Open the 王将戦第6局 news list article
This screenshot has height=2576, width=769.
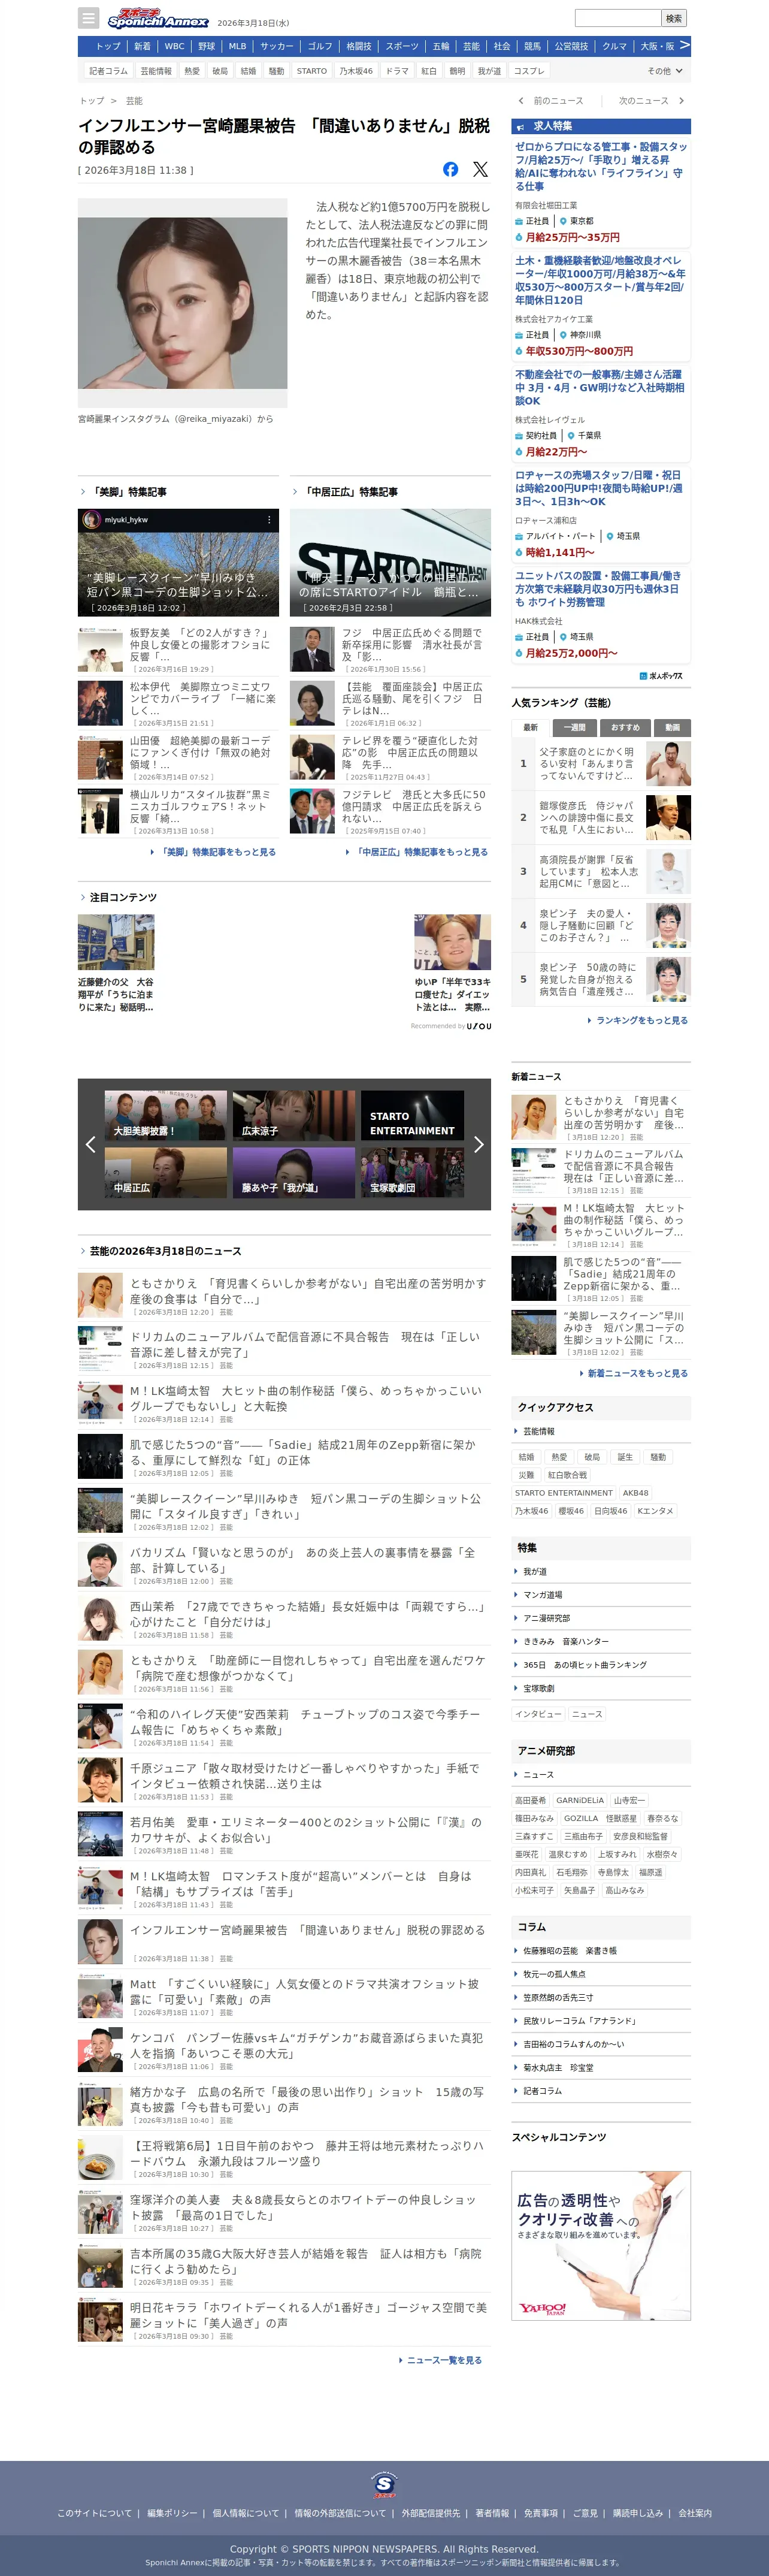(x=284, y=2158)
